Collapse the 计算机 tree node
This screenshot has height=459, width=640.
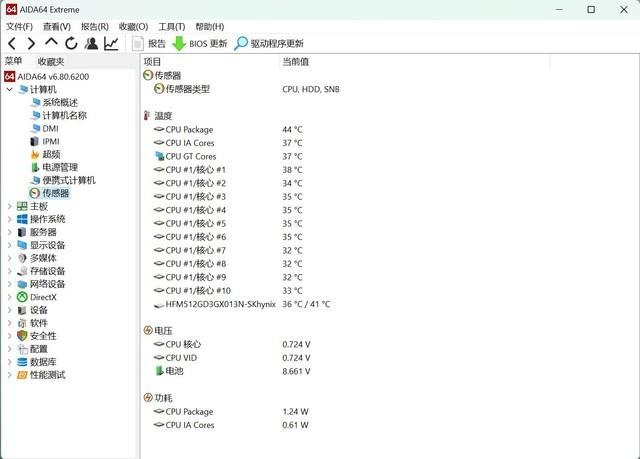(10, 89)
